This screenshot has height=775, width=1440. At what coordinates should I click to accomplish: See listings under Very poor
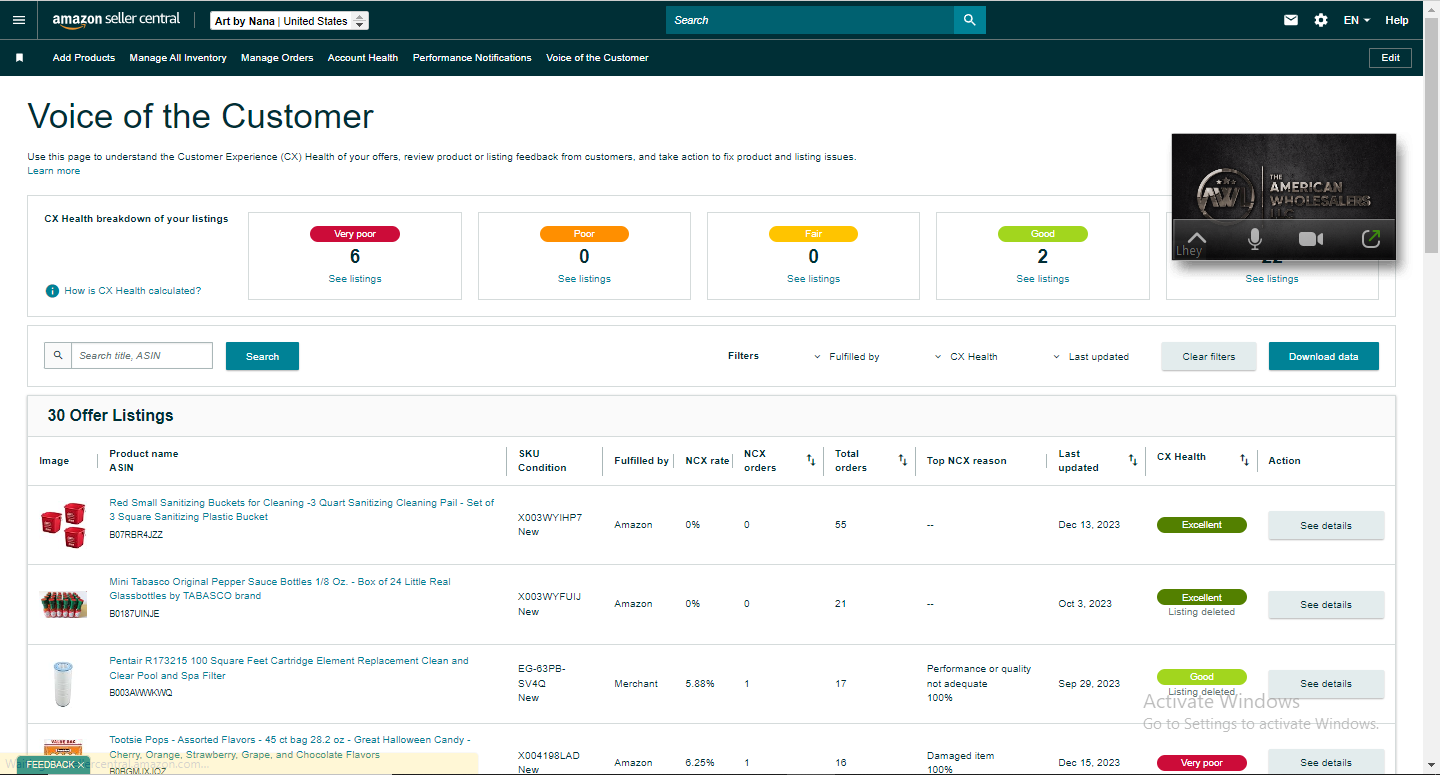[355, 279]
